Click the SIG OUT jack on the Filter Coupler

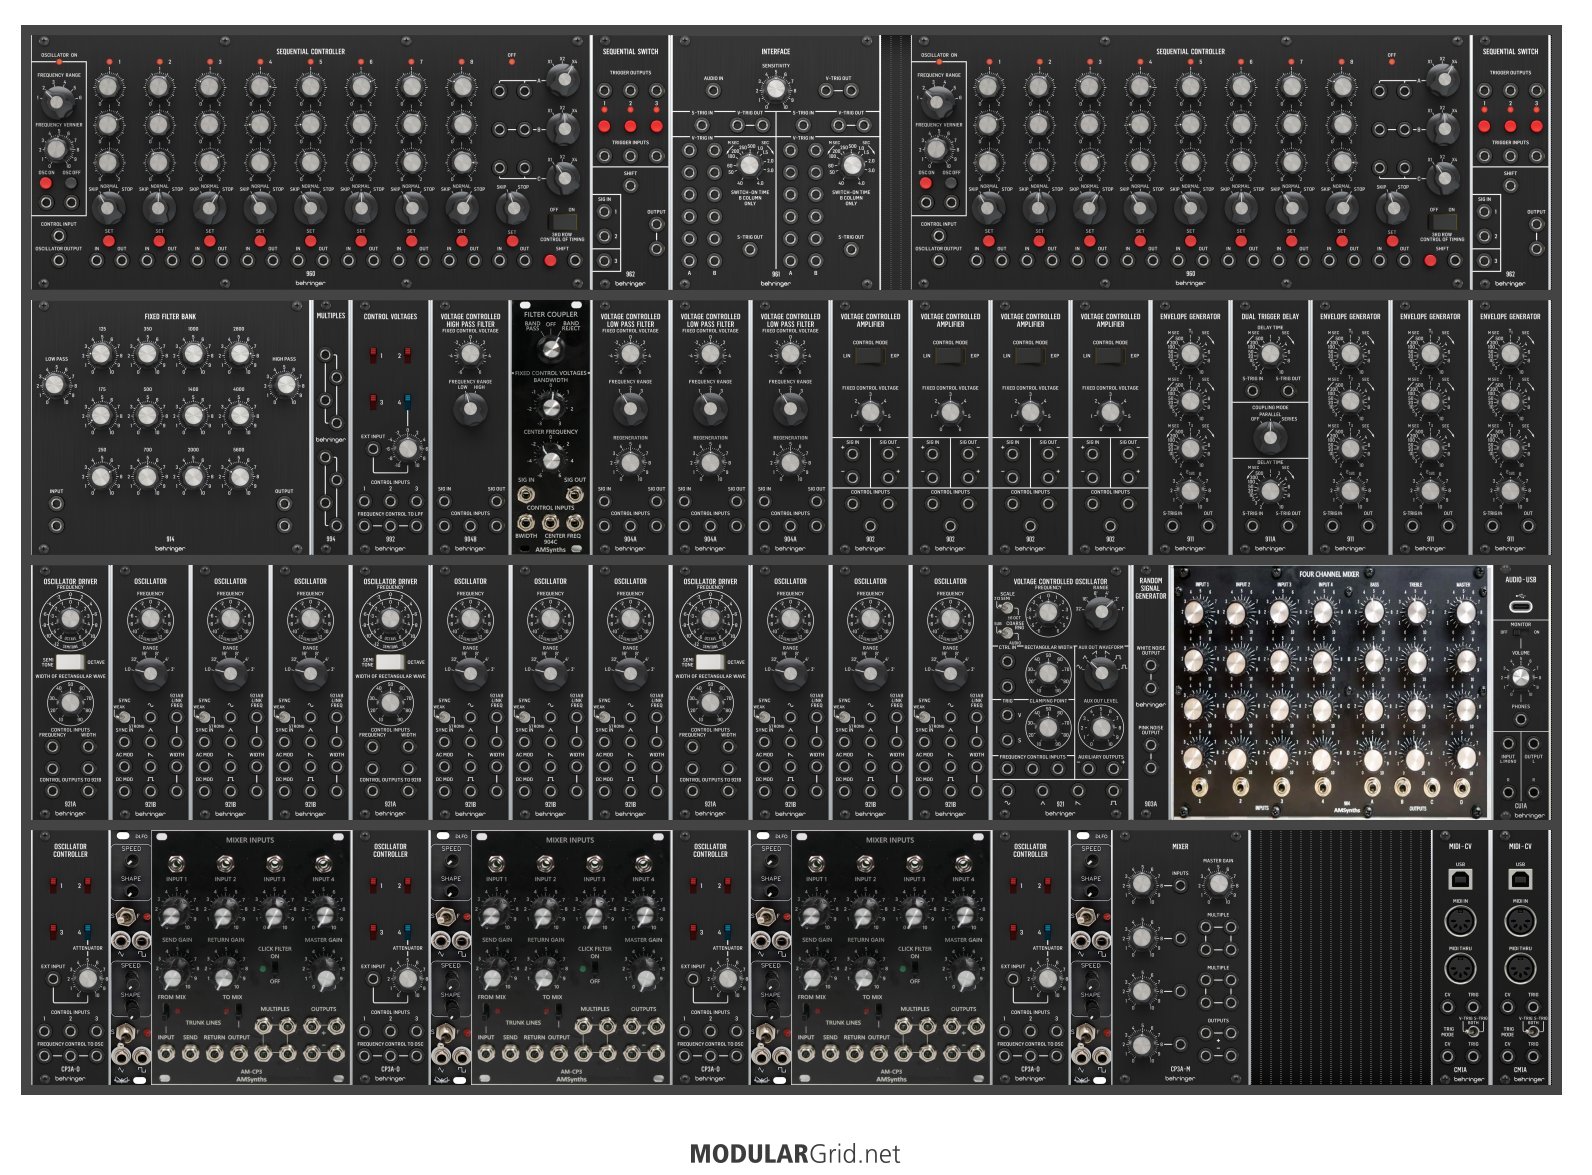575,494
